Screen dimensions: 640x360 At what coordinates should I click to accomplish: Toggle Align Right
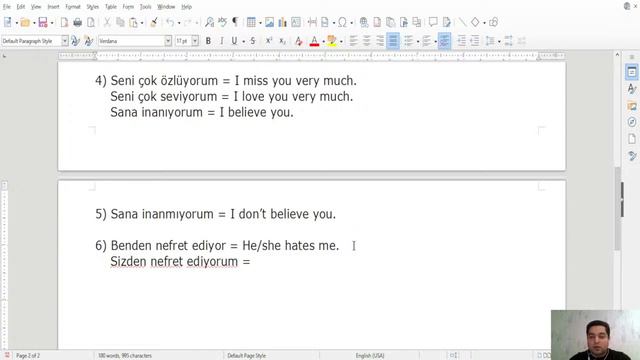point(380,41)
